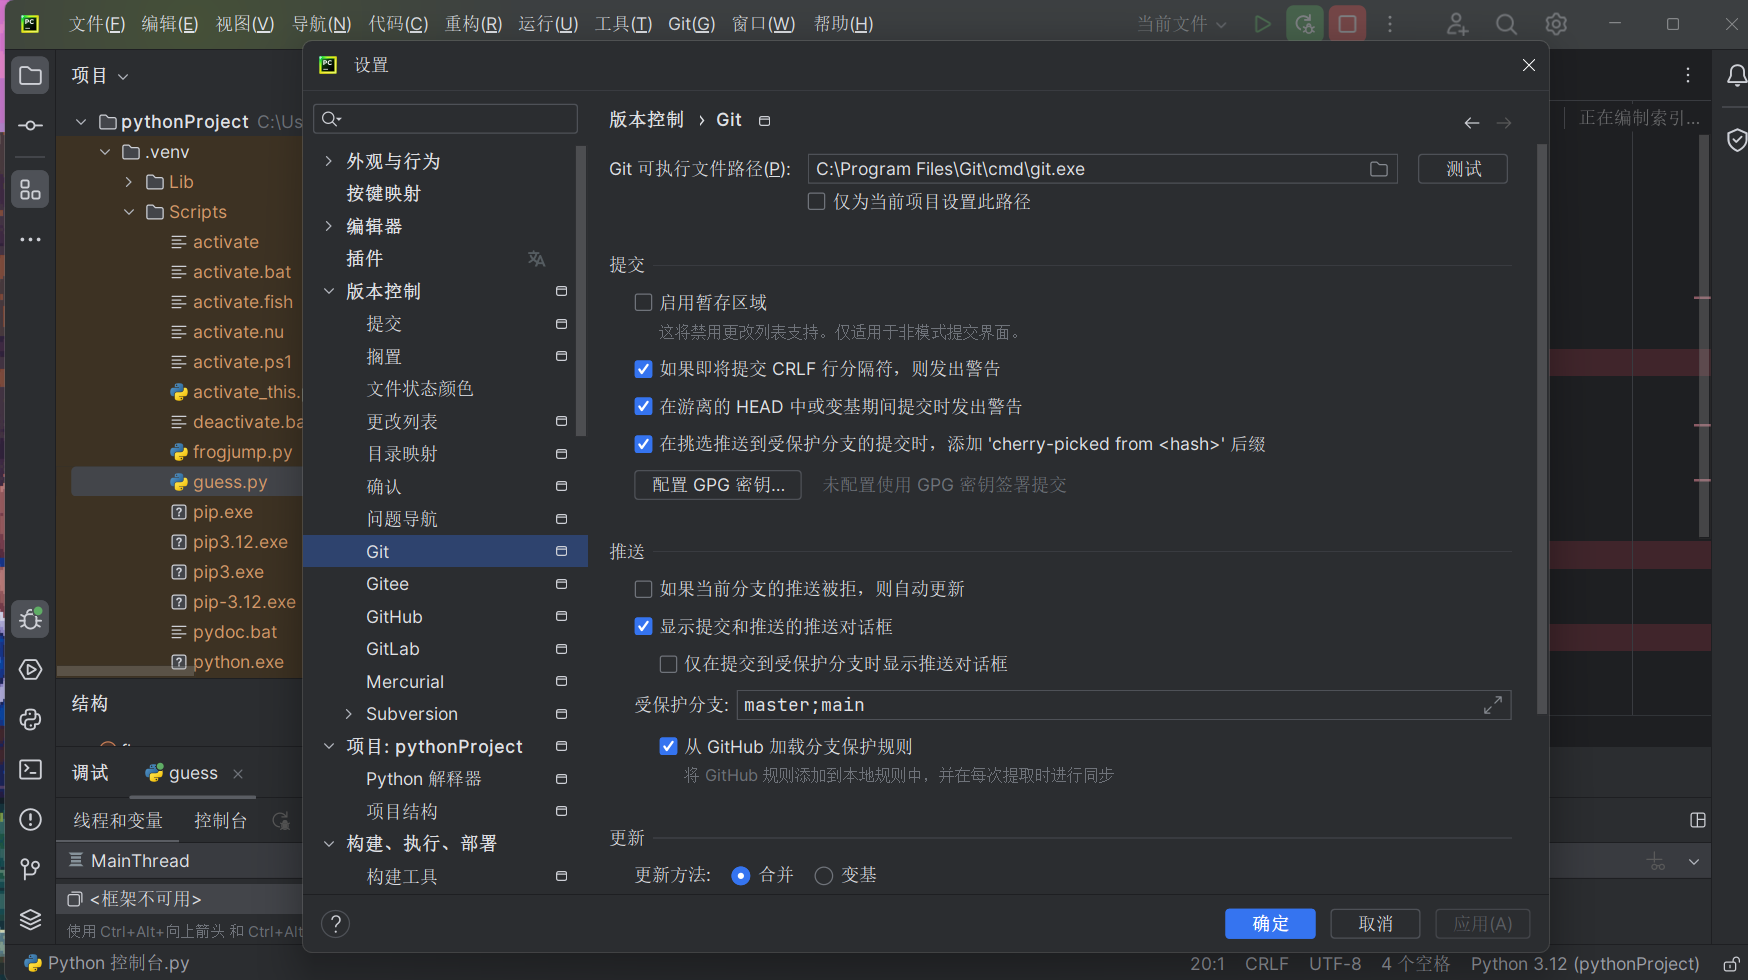Navigate back with the left arrow in settings
1748x980 pixels.
1472,123
